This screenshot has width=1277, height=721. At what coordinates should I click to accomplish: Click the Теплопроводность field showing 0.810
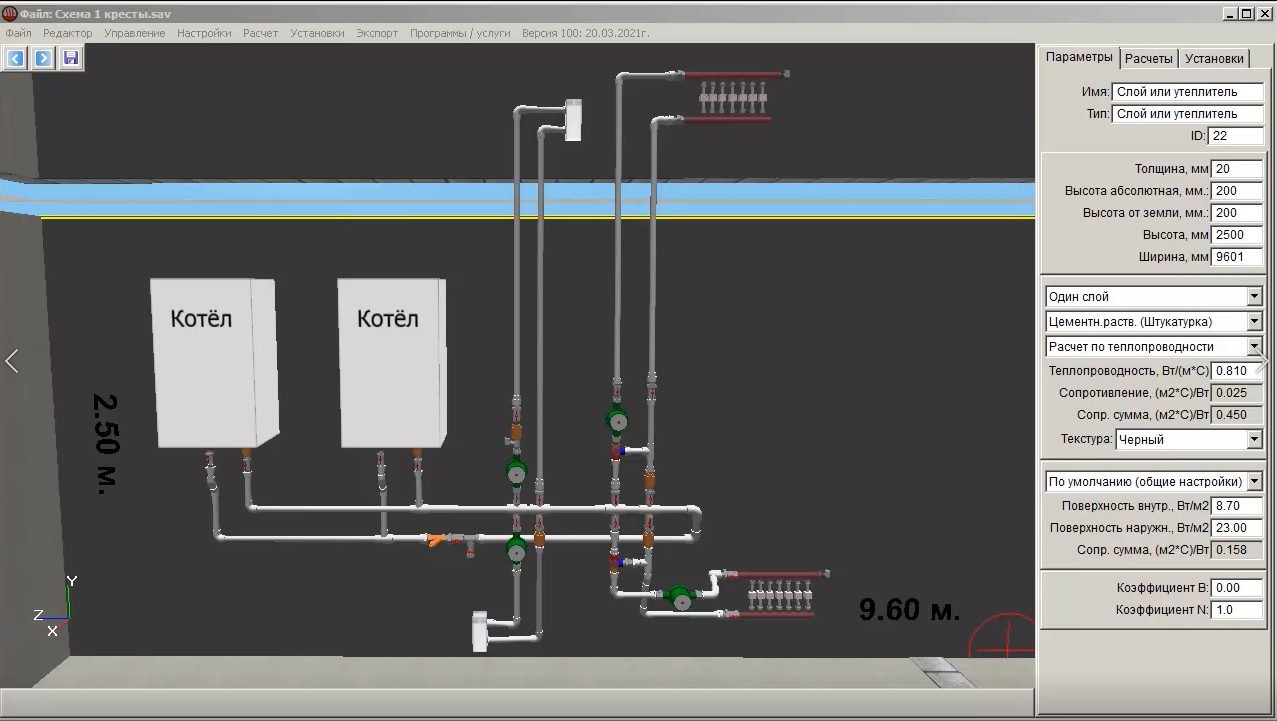point(1237,371)
